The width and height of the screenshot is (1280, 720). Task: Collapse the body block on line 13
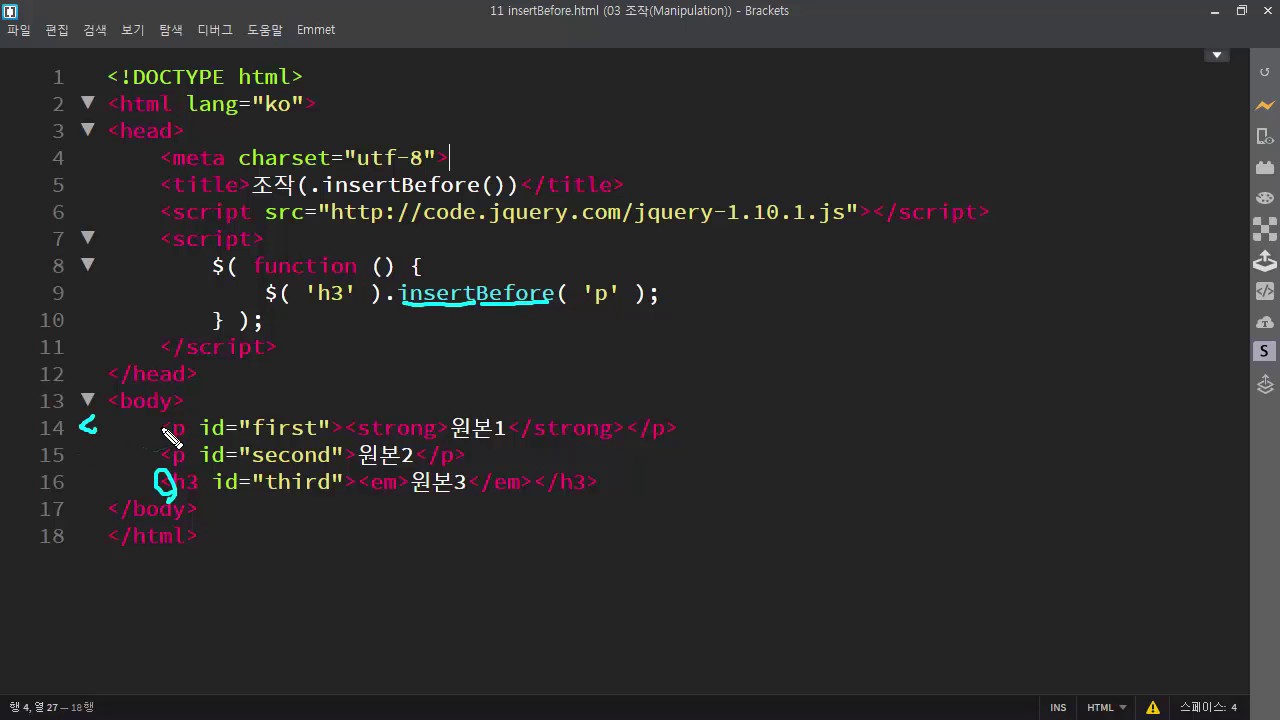tap(88, 399)
